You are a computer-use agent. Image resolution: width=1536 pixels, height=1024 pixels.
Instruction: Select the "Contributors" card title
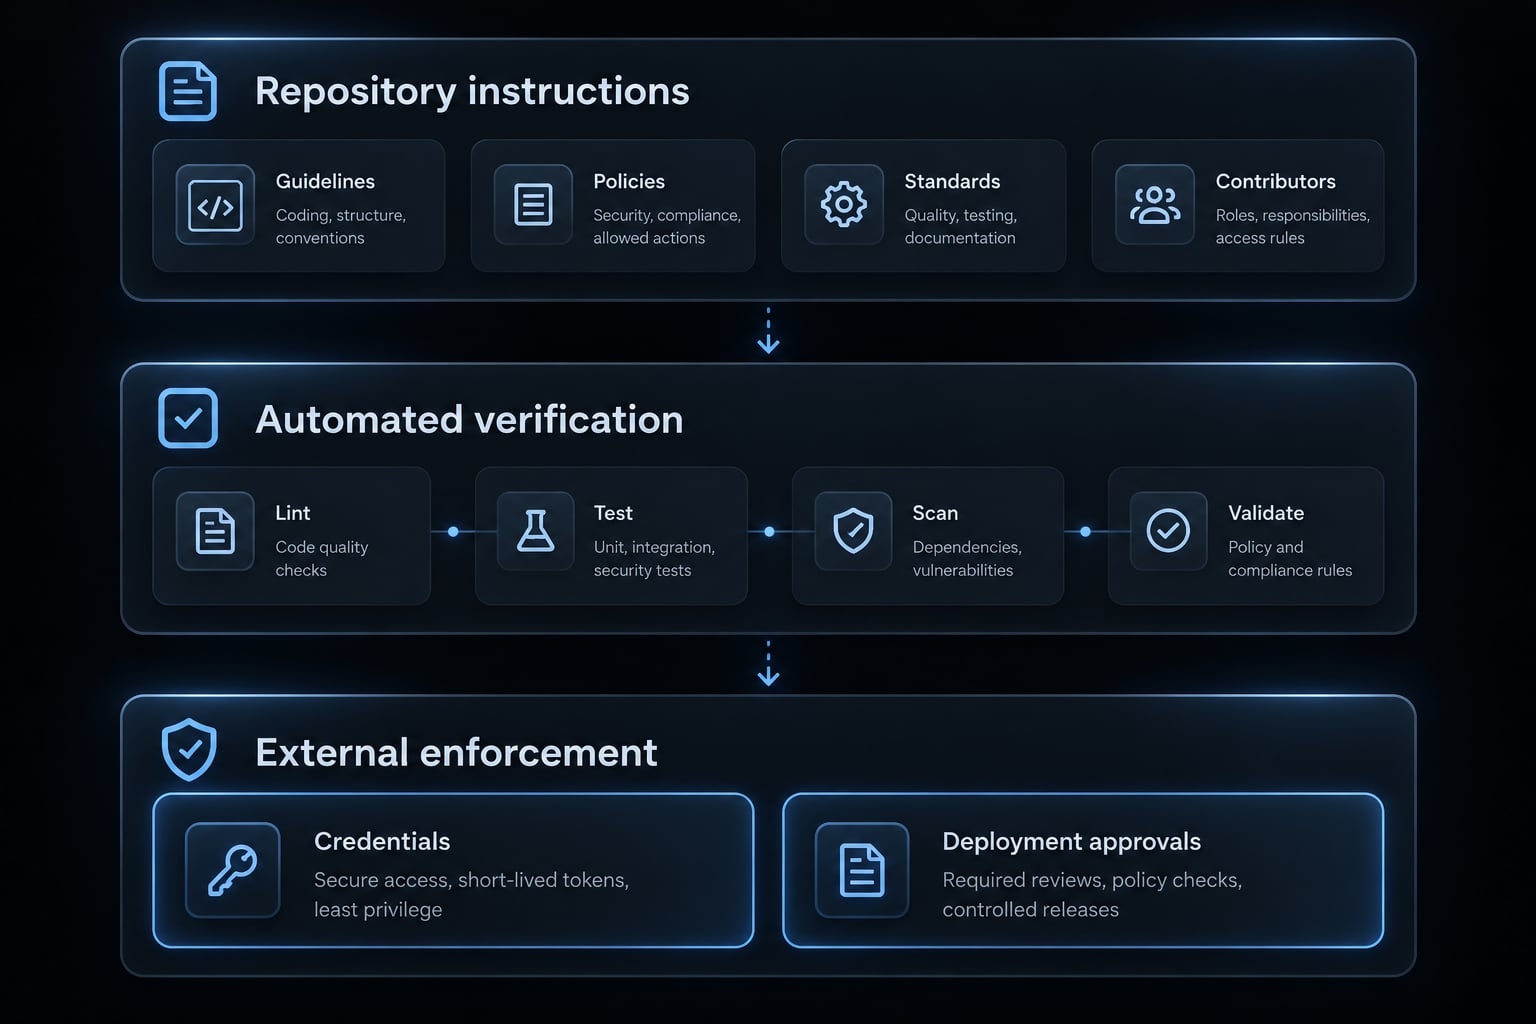click(x=1276, y=181)
